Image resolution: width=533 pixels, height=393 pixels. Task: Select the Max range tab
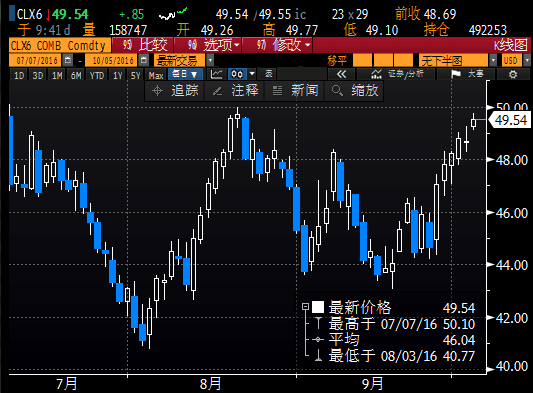(x=156, y=75)
